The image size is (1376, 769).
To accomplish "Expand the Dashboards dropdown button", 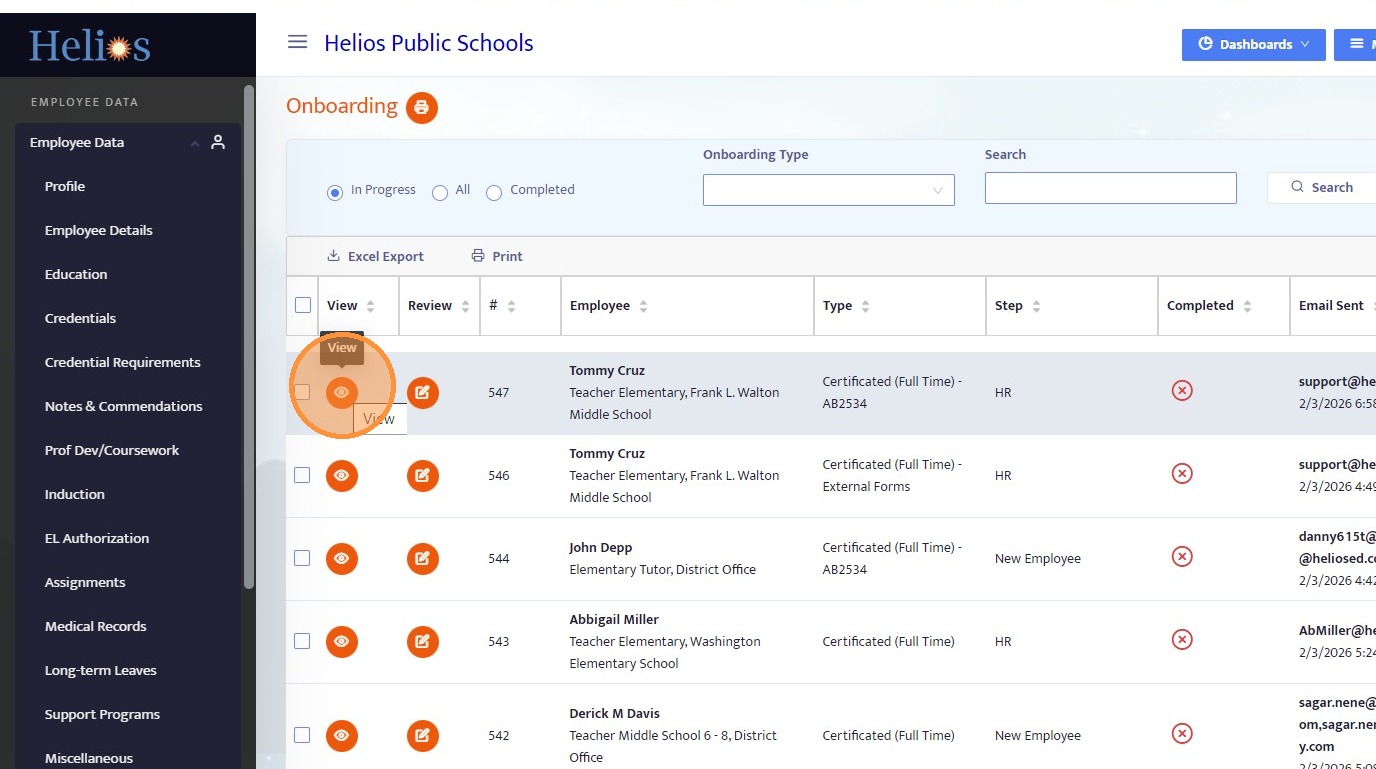I will (1253, 44).
